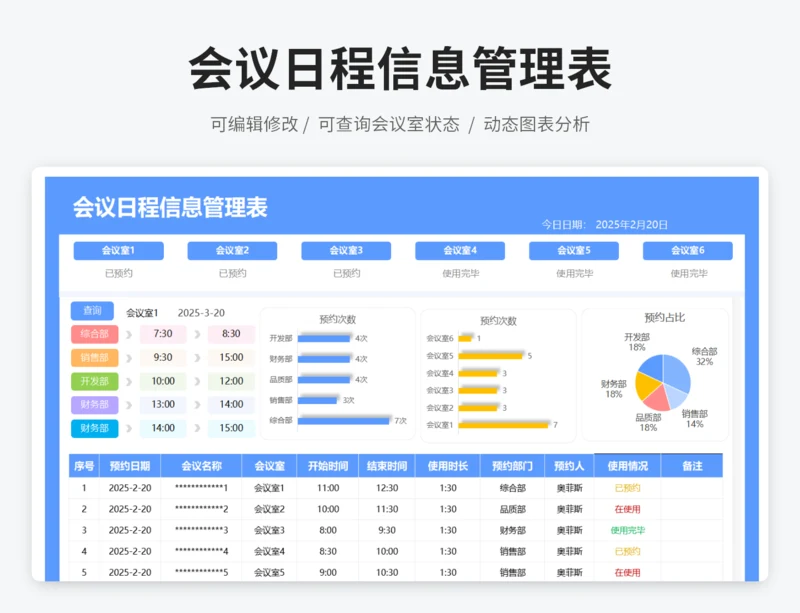Click the 序号 column header
Image resolution: width=800 pixels, height=613 pixels.
tap(84, 466)
